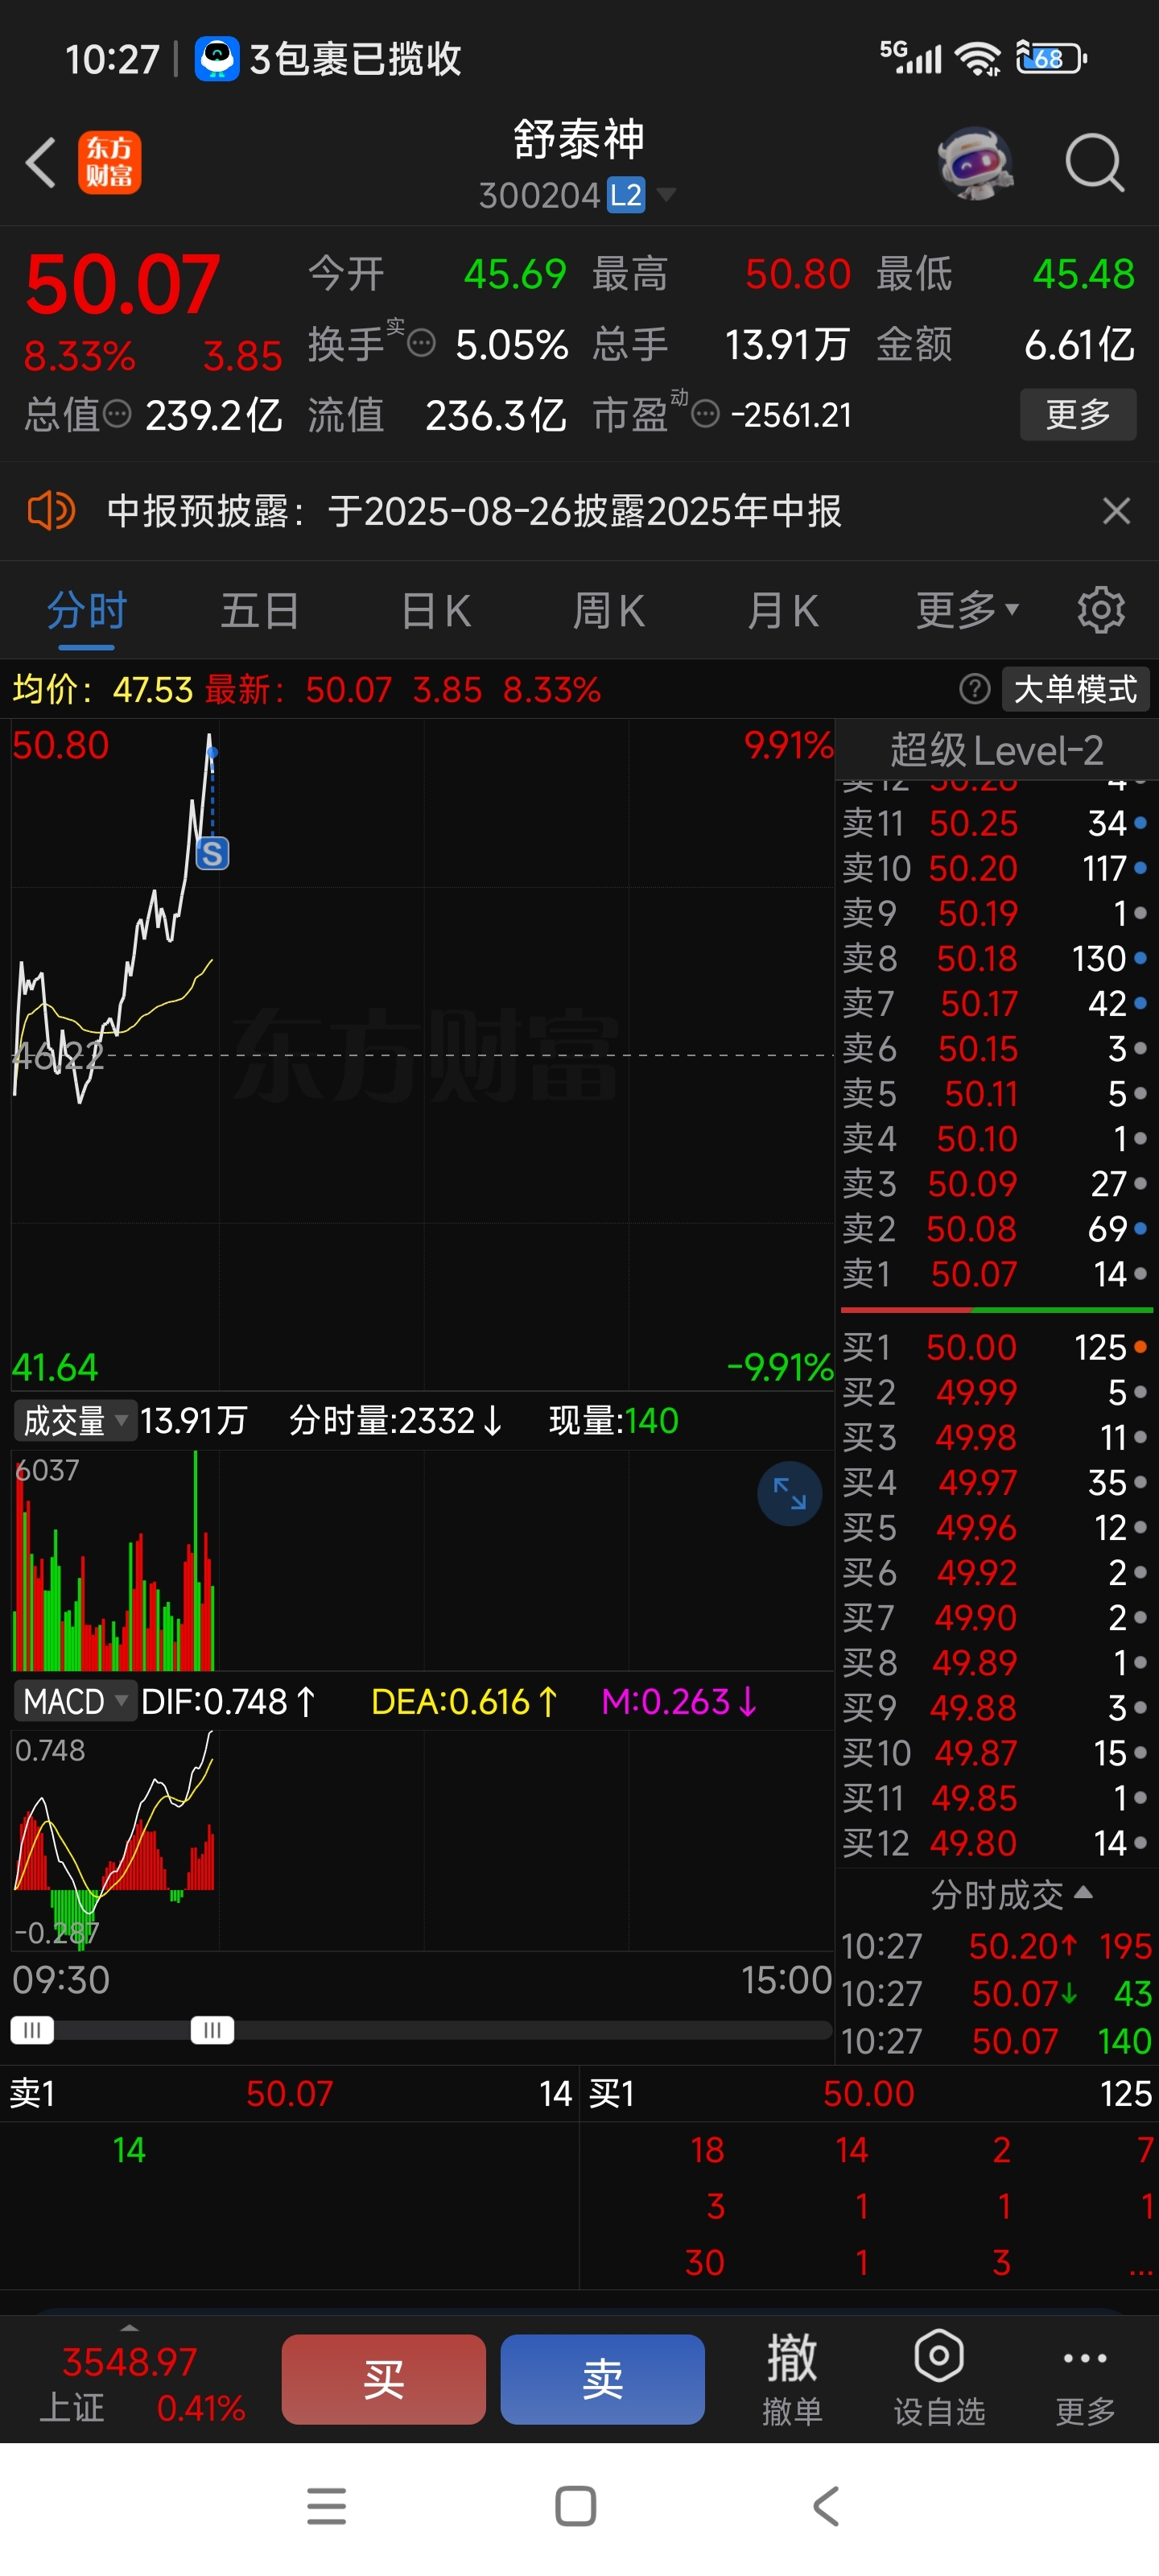Toggle 大单模式 order mode
Image resolution: width=1159 pixels, height=2576 pixels.
coord(1075,689)
